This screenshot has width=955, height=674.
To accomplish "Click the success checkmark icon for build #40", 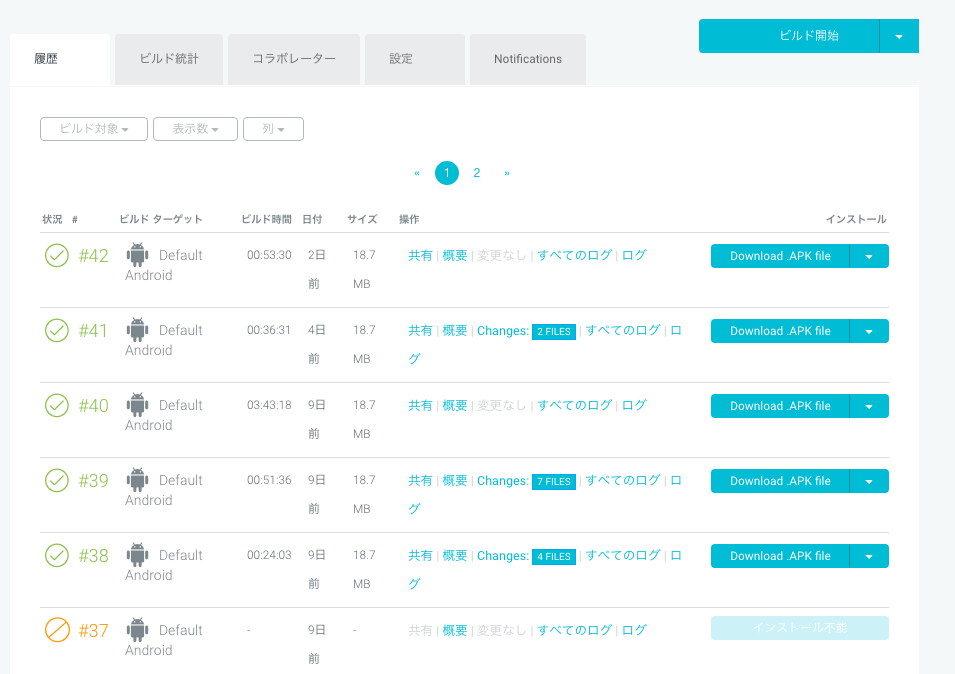I will [x=57, y=405].
